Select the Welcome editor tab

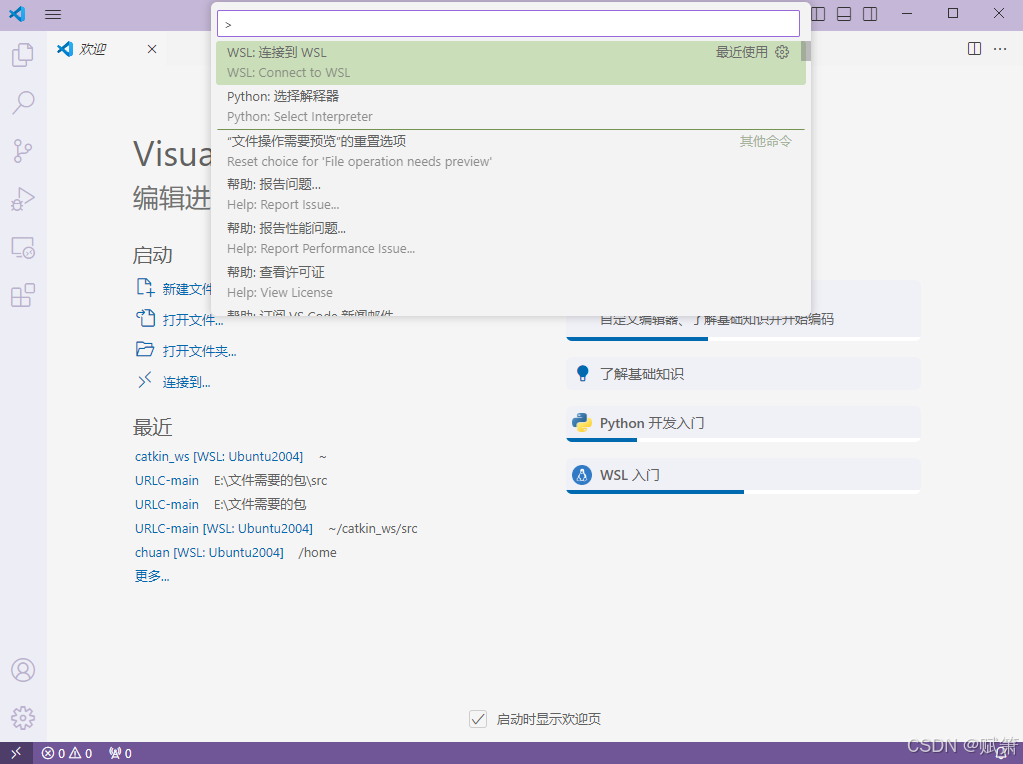[x=107, y=49]
